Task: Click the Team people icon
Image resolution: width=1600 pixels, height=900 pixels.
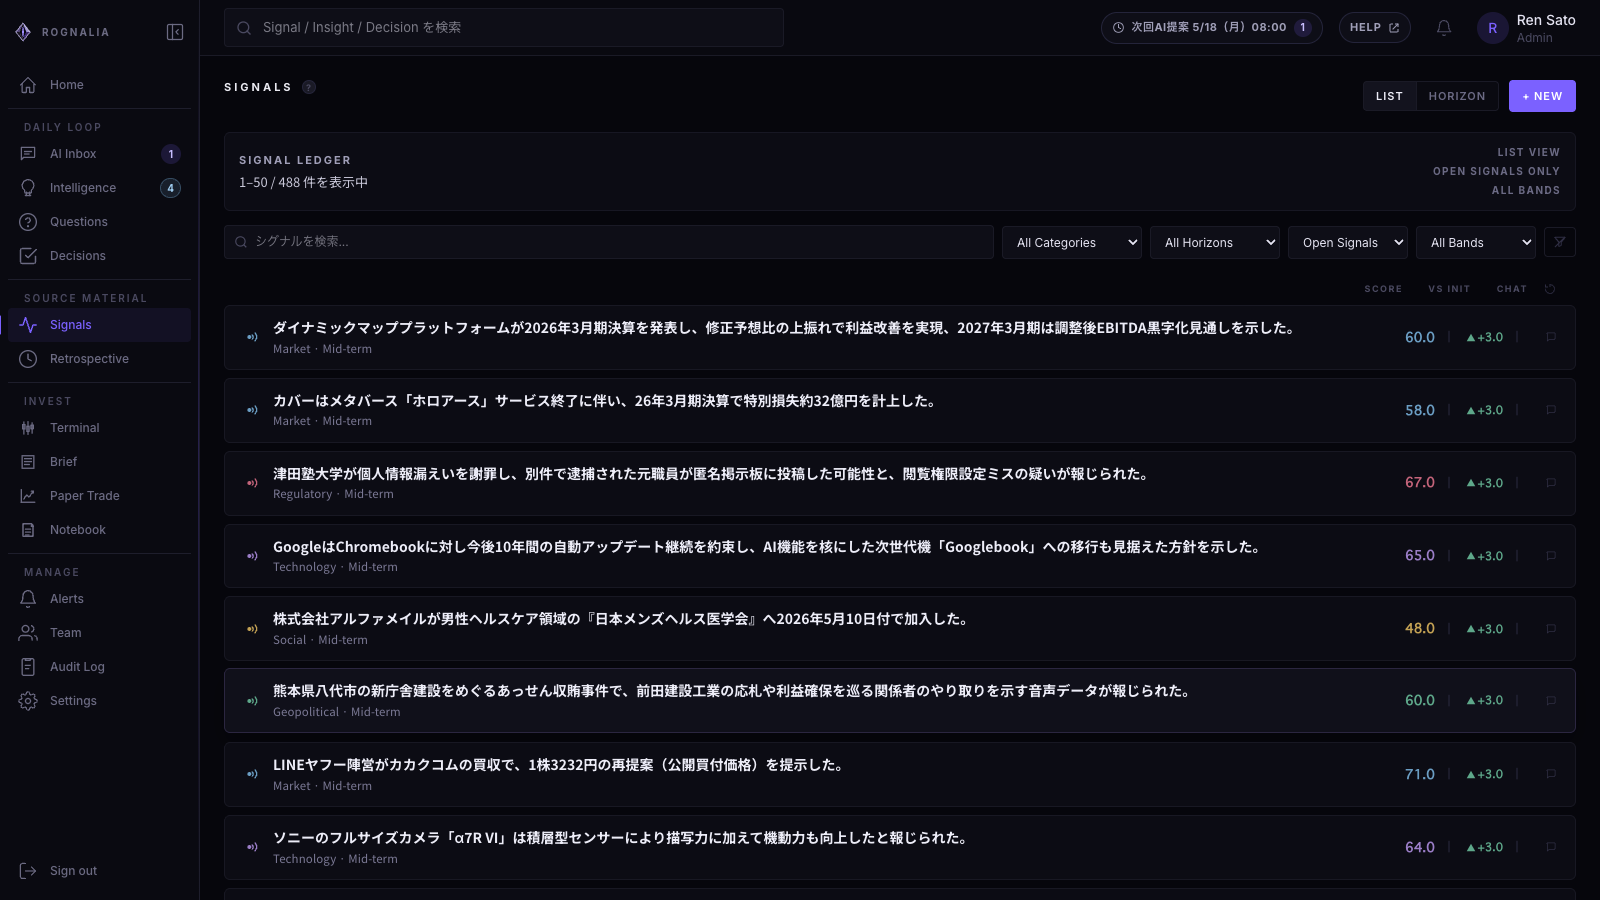Action: pos(28,633)
